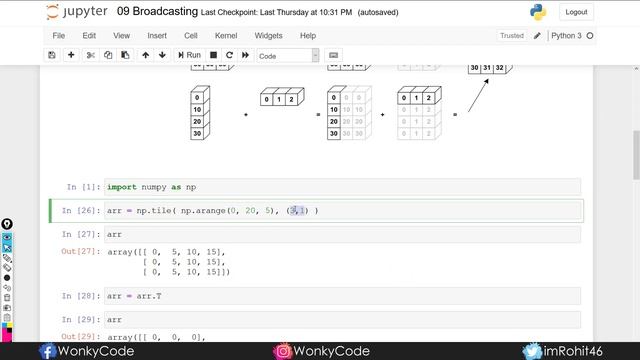Click the clipboard icon in annotation bar
The image size is (640, 360).
pos(7,318)
